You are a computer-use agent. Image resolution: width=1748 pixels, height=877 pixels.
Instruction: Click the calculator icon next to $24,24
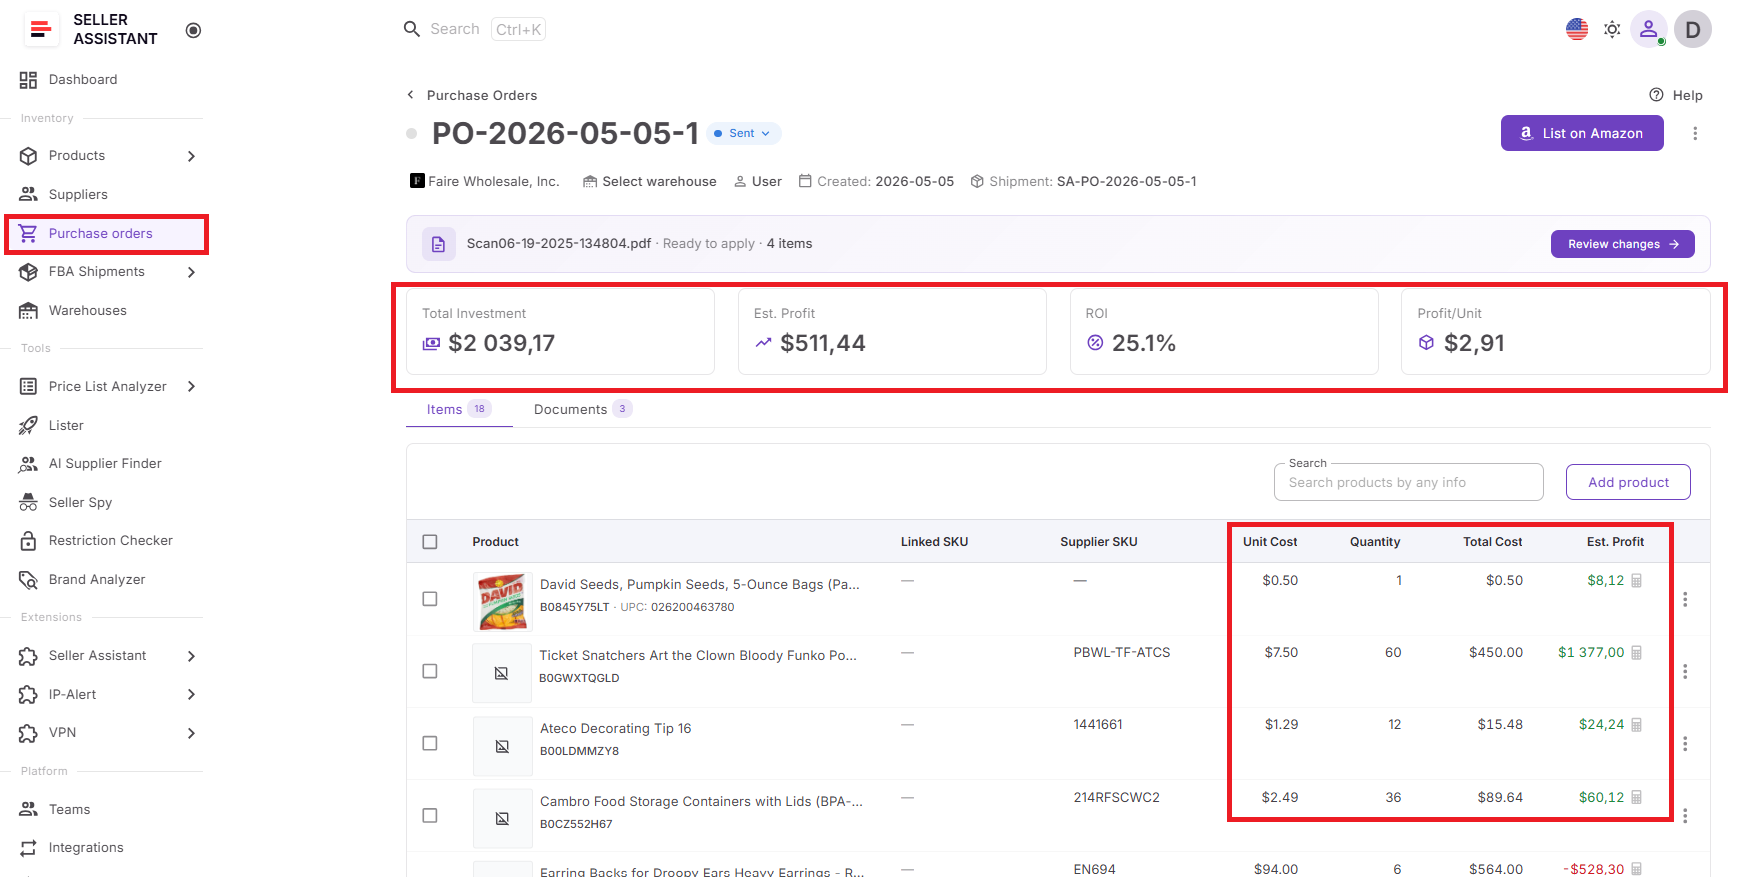(1637, 725)
